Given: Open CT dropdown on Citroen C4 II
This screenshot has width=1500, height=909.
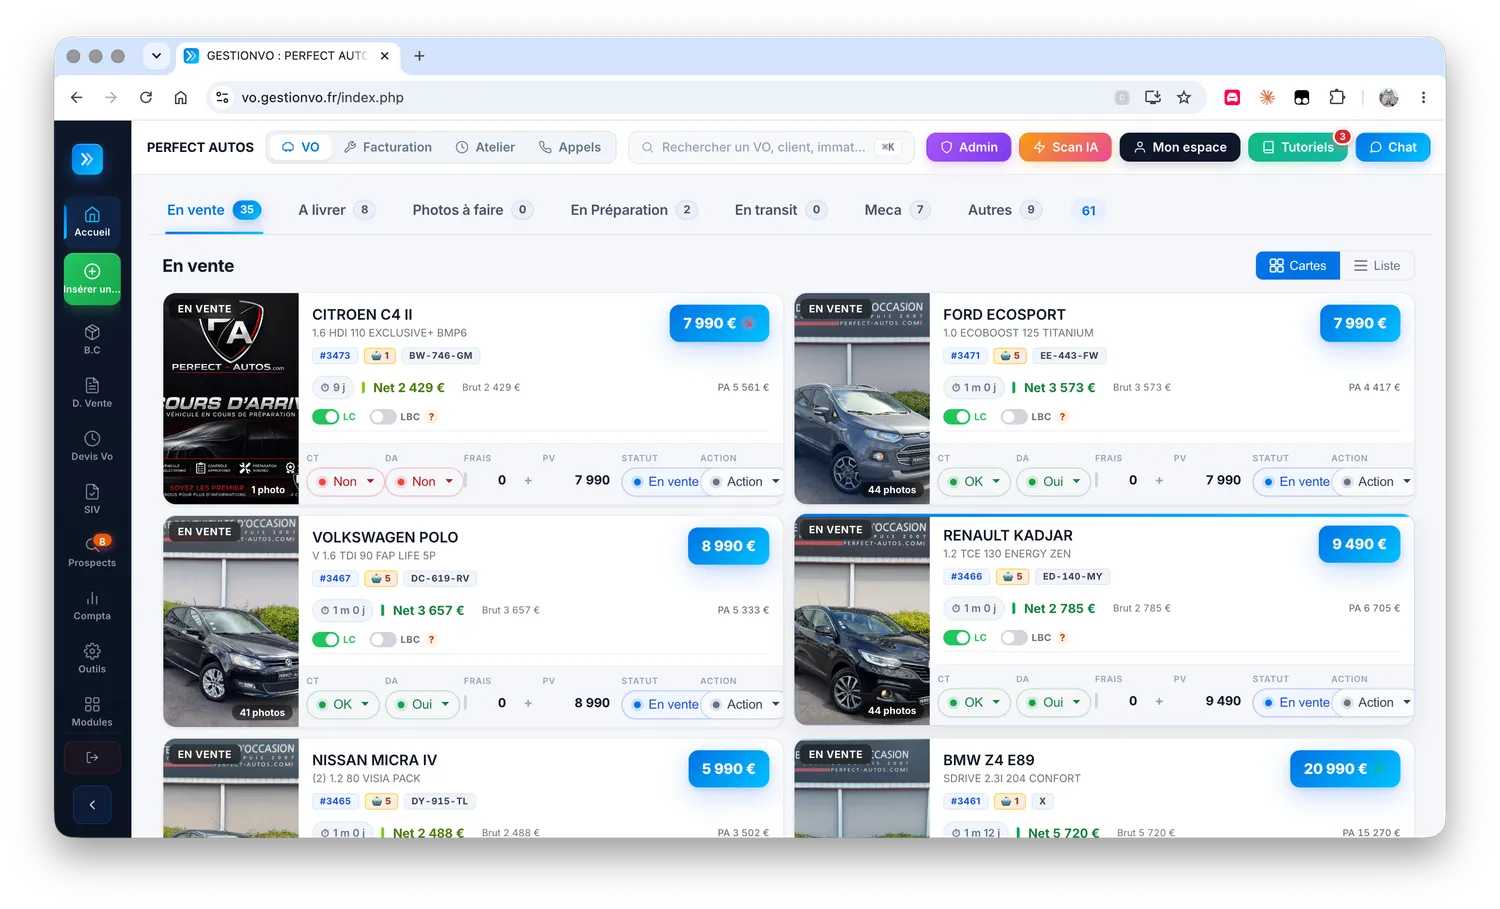Looking at the screenshot, I should (345, 482).
